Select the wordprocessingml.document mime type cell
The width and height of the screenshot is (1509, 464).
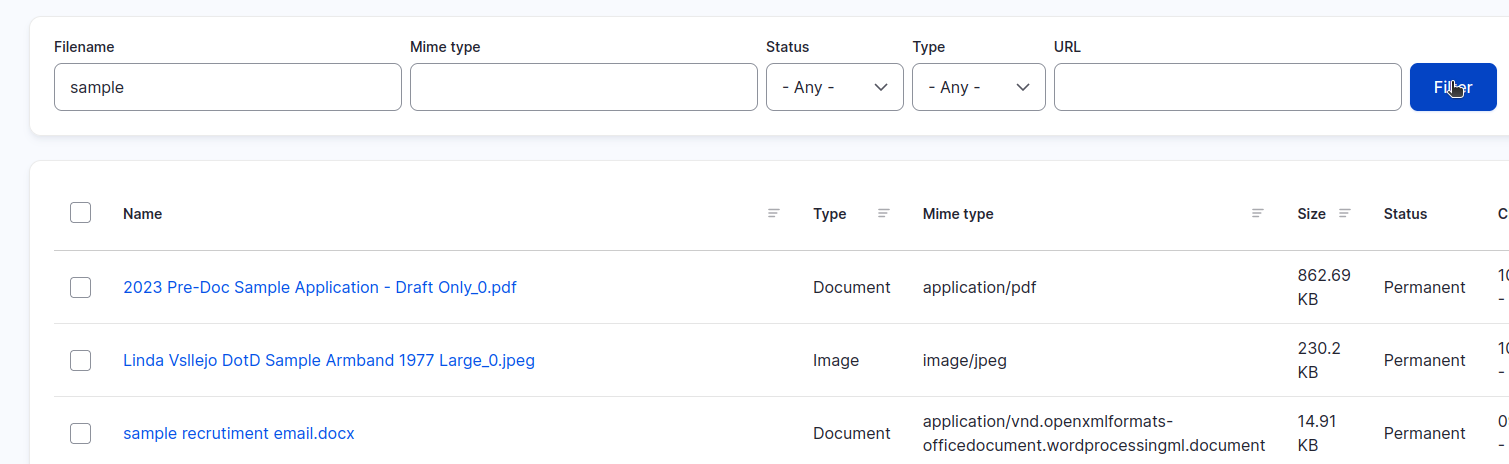pyautogui.click(x=1094, y=433)
